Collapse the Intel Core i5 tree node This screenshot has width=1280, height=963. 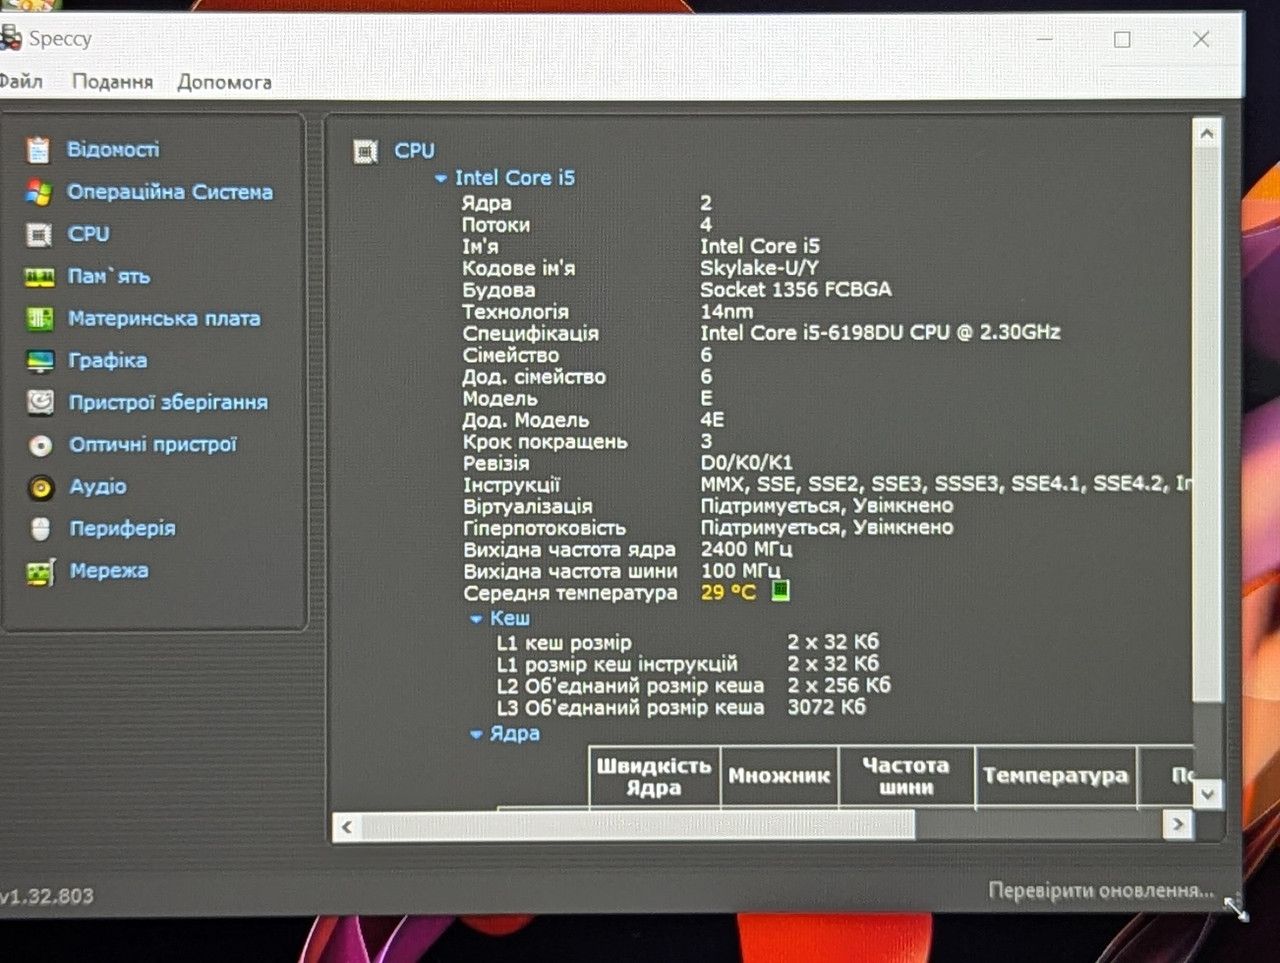click(x=440, y=179)
